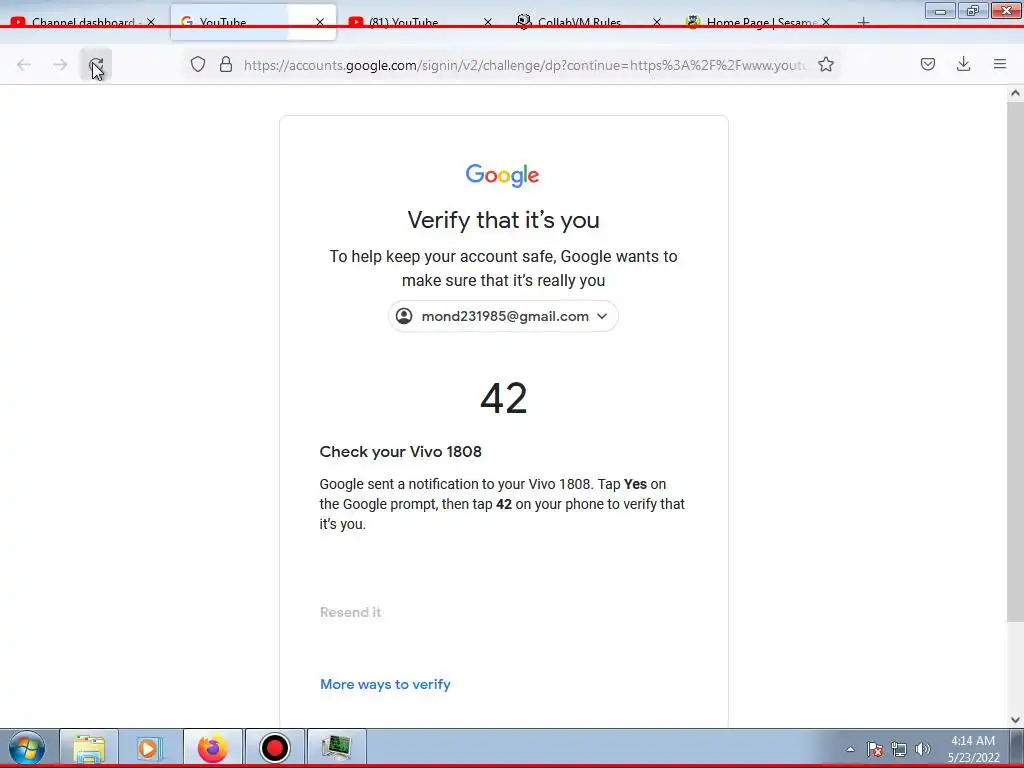Restore down the Firefox window

[x=973, y=10]
